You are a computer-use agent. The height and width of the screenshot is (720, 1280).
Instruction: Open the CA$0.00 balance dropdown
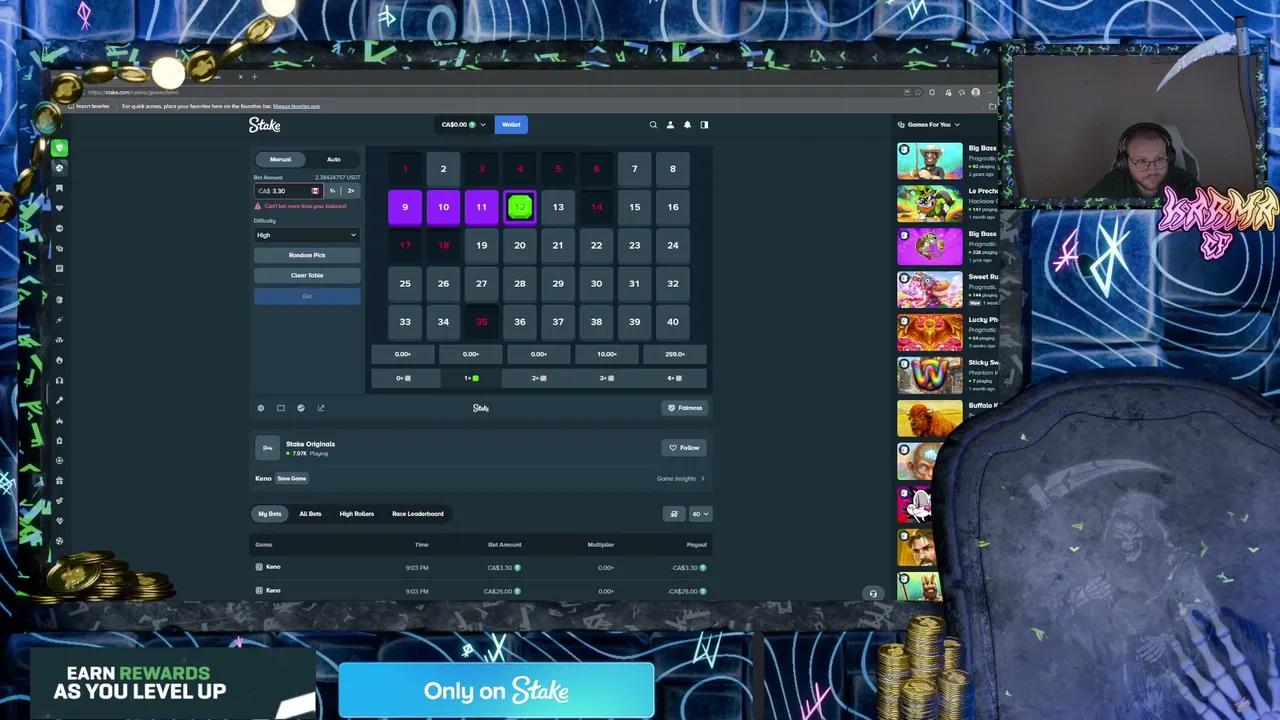click(x=463, y=125)
